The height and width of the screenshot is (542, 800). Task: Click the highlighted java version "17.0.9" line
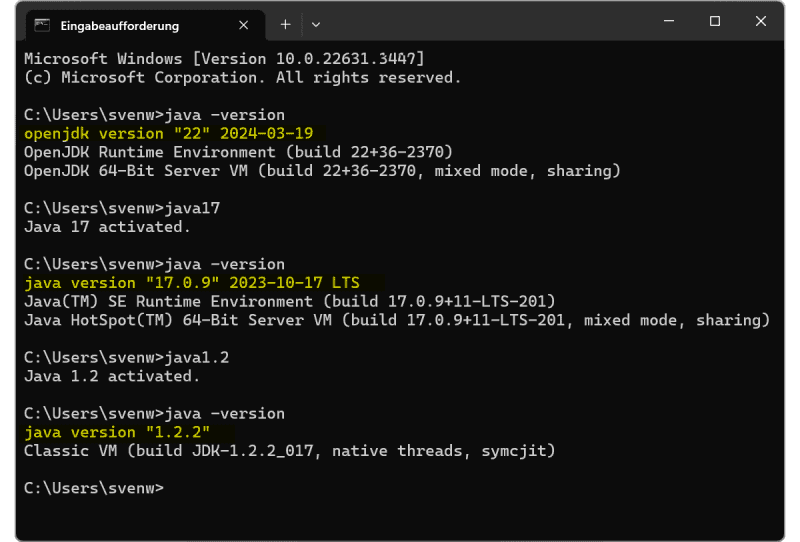pyautogui.click(x=191, y=283)
